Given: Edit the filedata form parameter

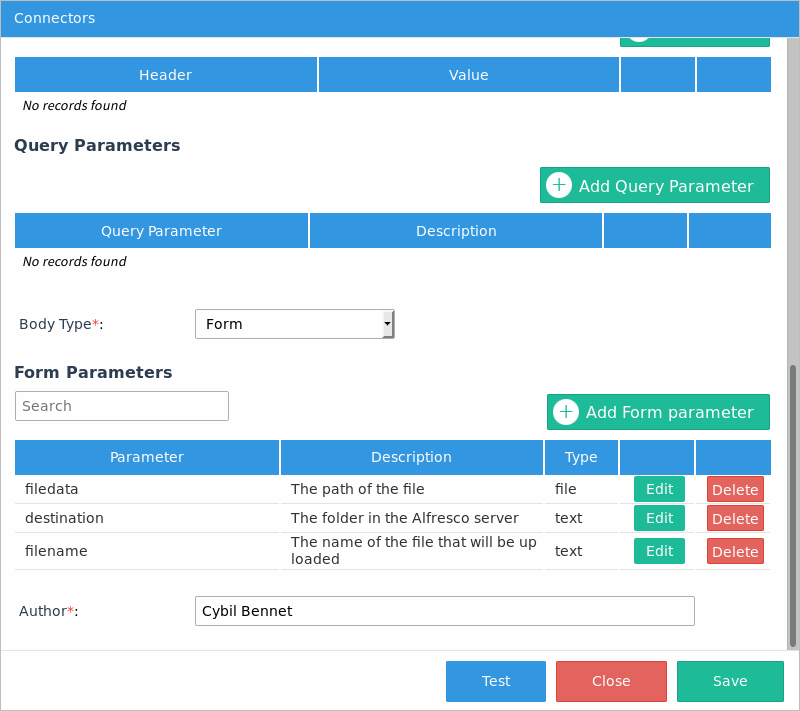Looking at the screenshot, I should [x=659, y=489].
